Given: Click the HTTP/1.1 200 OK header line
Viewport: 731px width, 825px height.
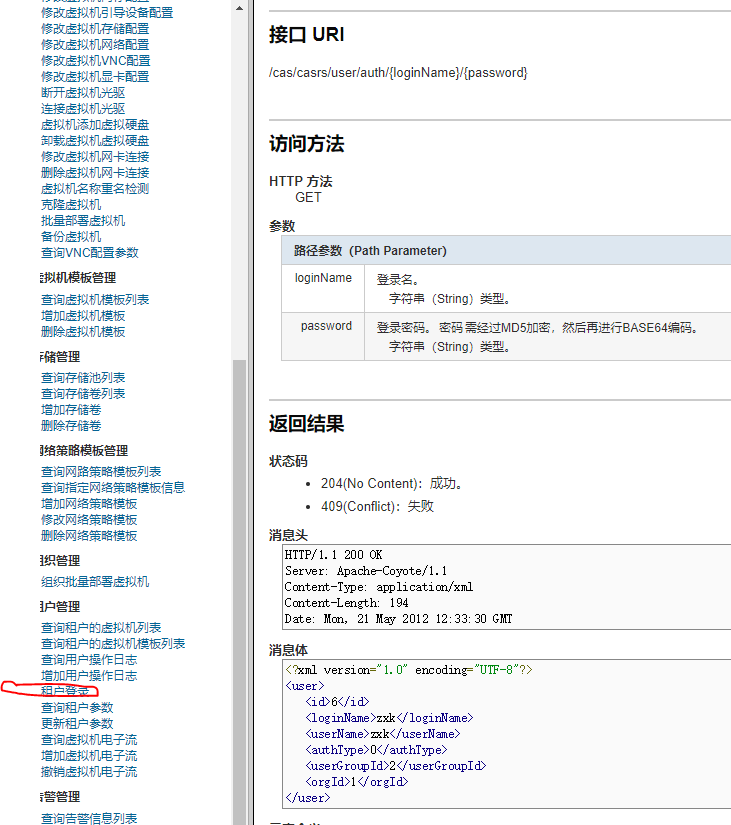Looking at the screenshot, I should click(x=334, y=555).
